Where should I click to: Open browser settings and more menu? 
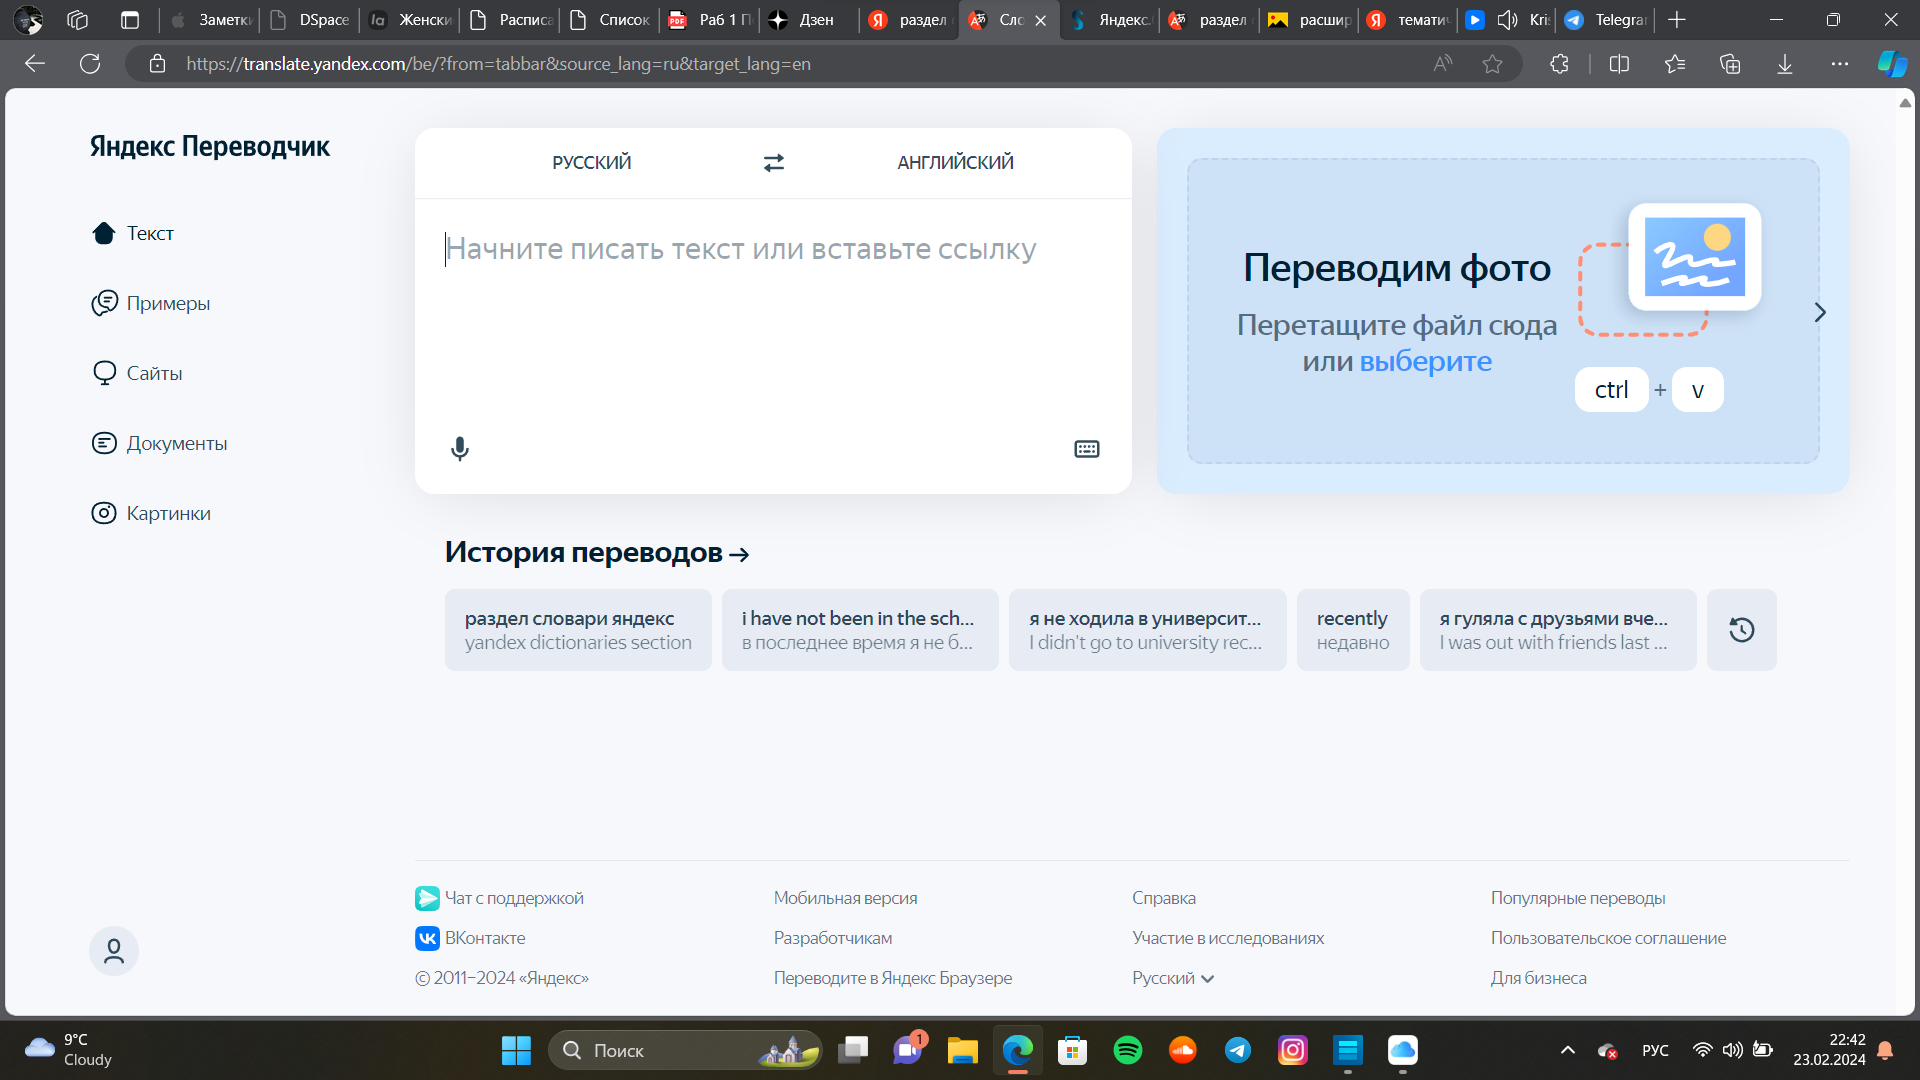(x=1840, y=64)
